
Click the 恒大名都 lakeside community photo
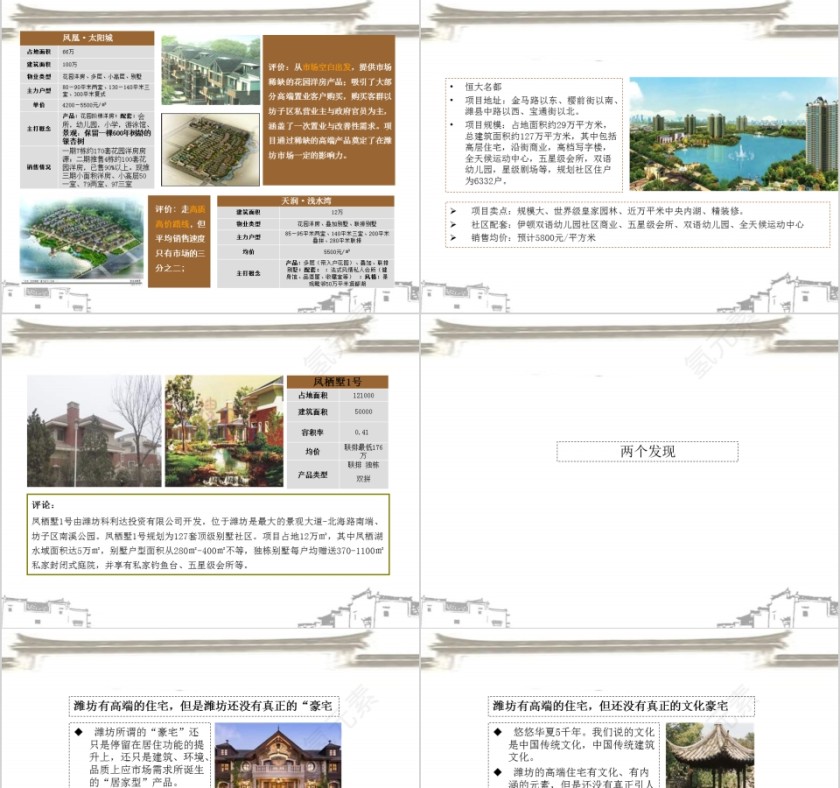click(730, 130)
